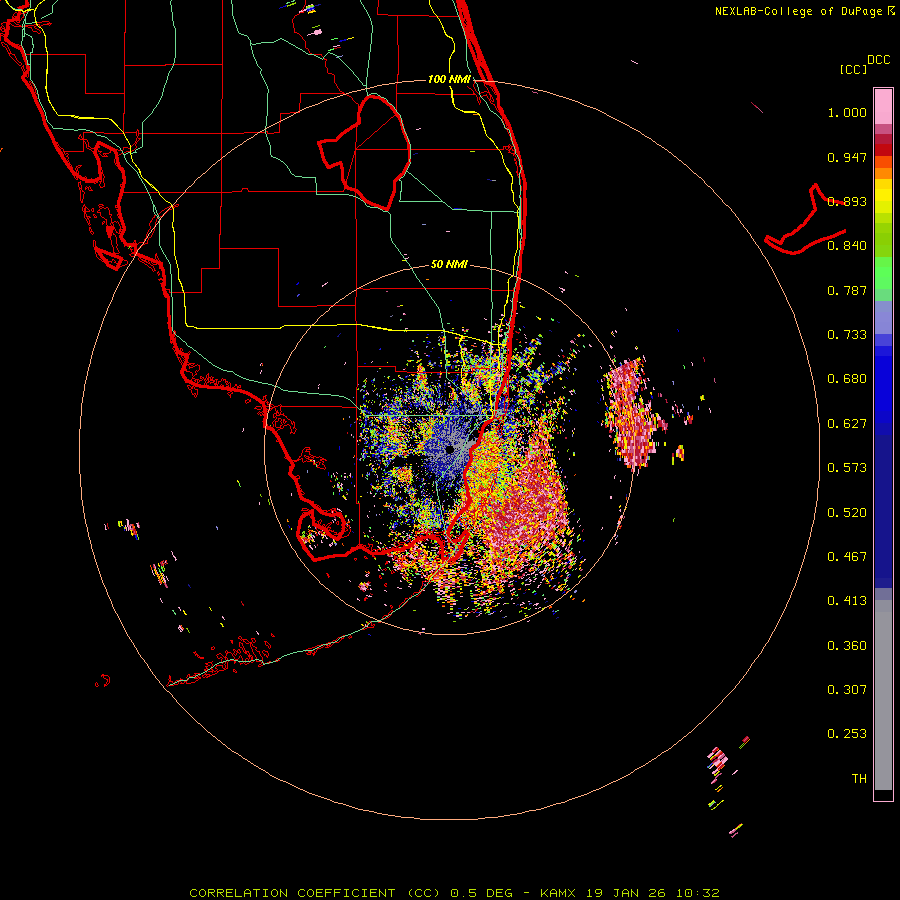Click the 0.360 color scale value
The image size is (900, 900).
tap(847, 646)
